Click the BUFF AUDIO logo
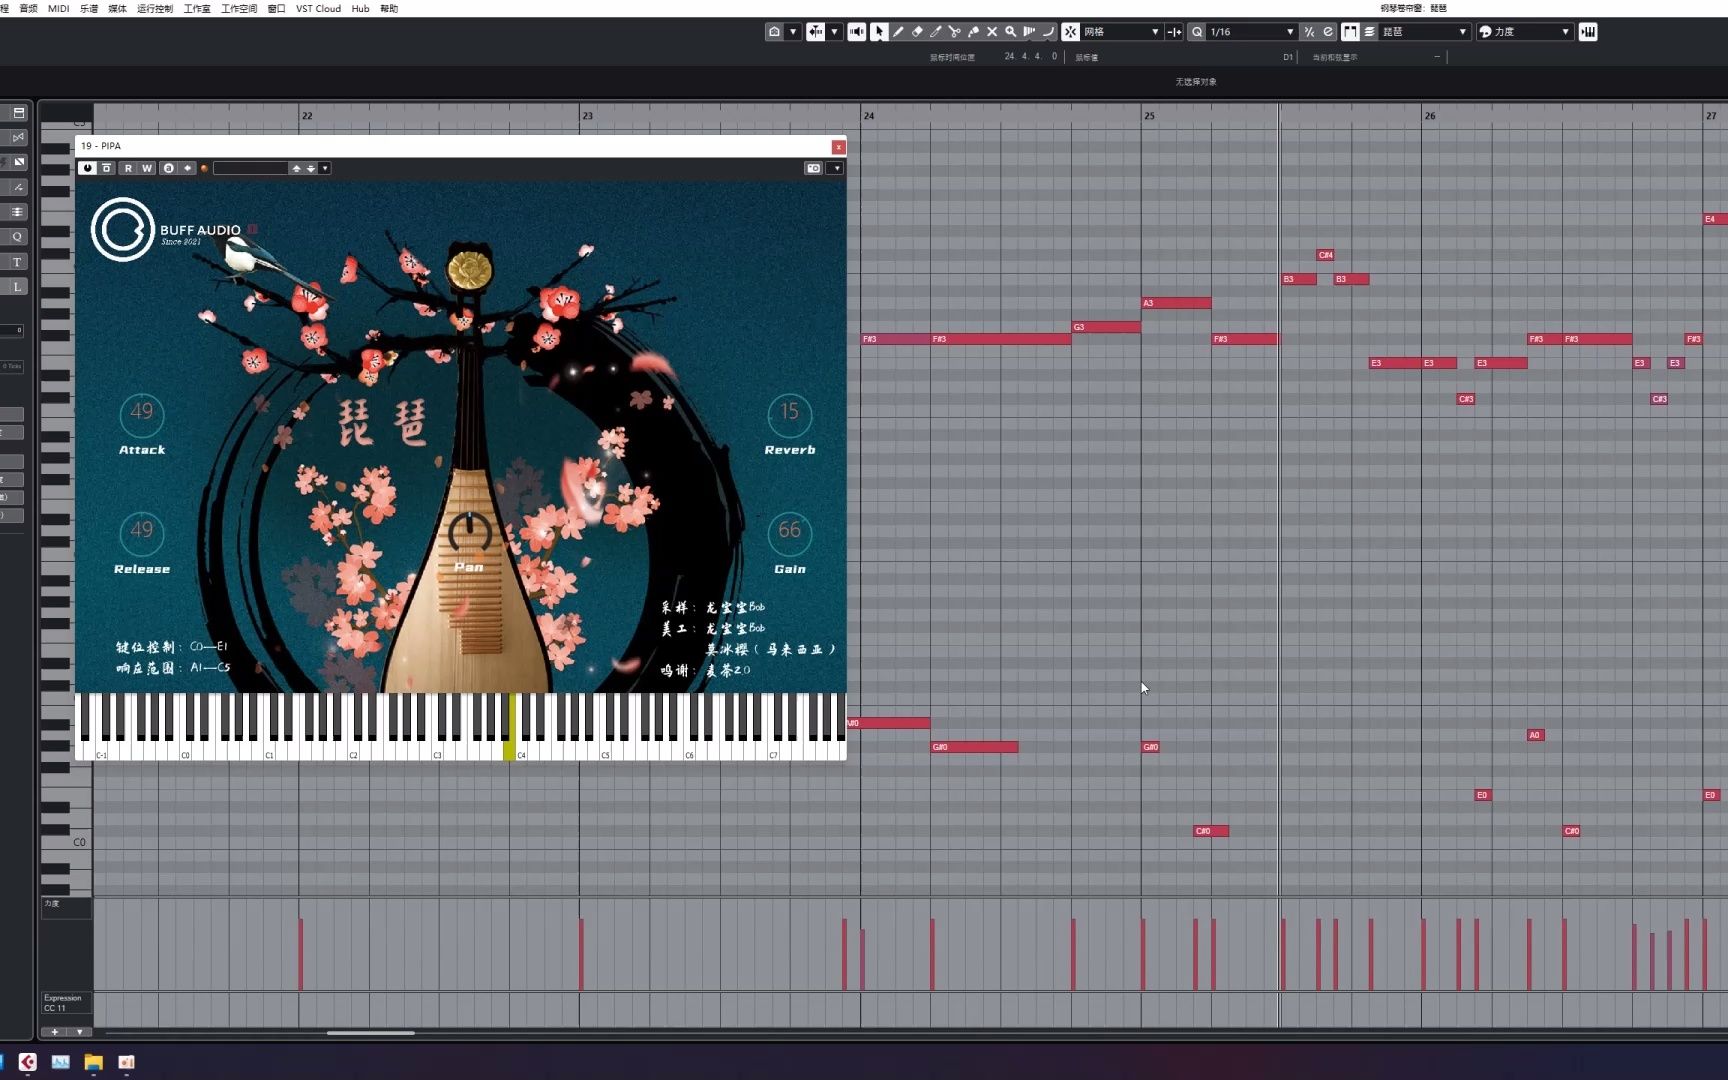Screen dimensions: 1728x1080 coord(166,230)
